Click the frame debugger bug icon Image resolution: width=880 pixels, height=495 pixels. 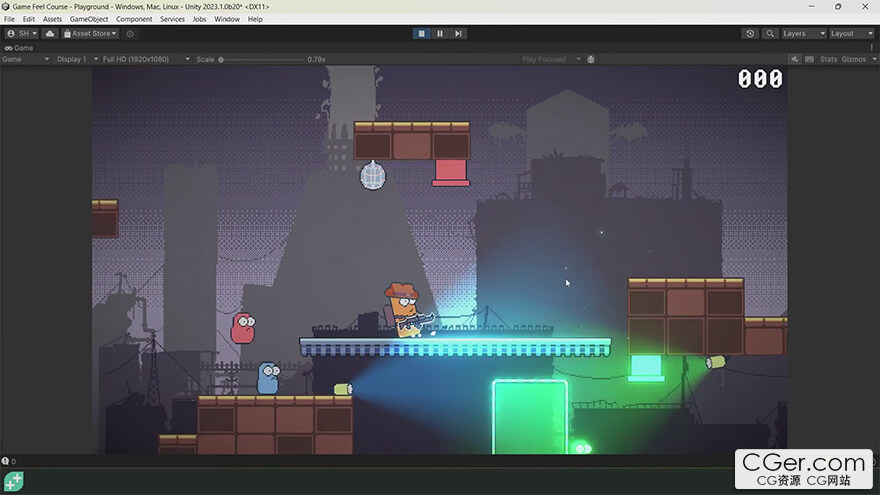(x=591, y=59)
